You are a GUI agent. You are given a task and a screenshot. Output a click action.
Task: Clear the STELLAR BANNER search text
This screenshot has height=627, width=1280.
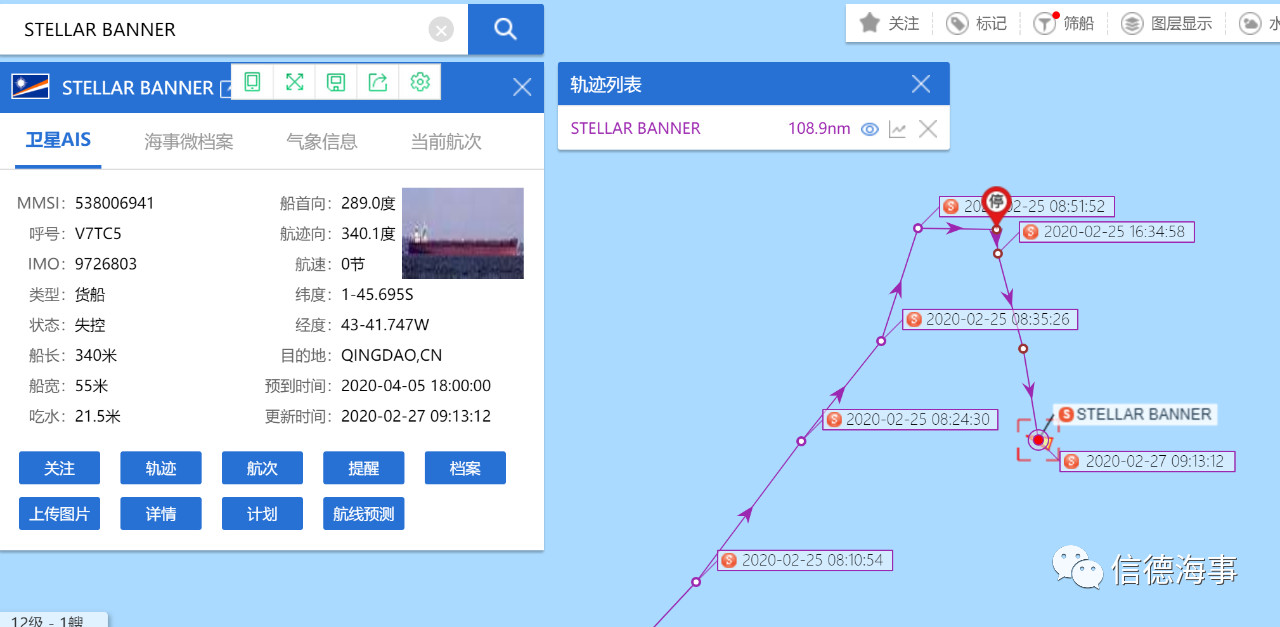coord(441,30)
